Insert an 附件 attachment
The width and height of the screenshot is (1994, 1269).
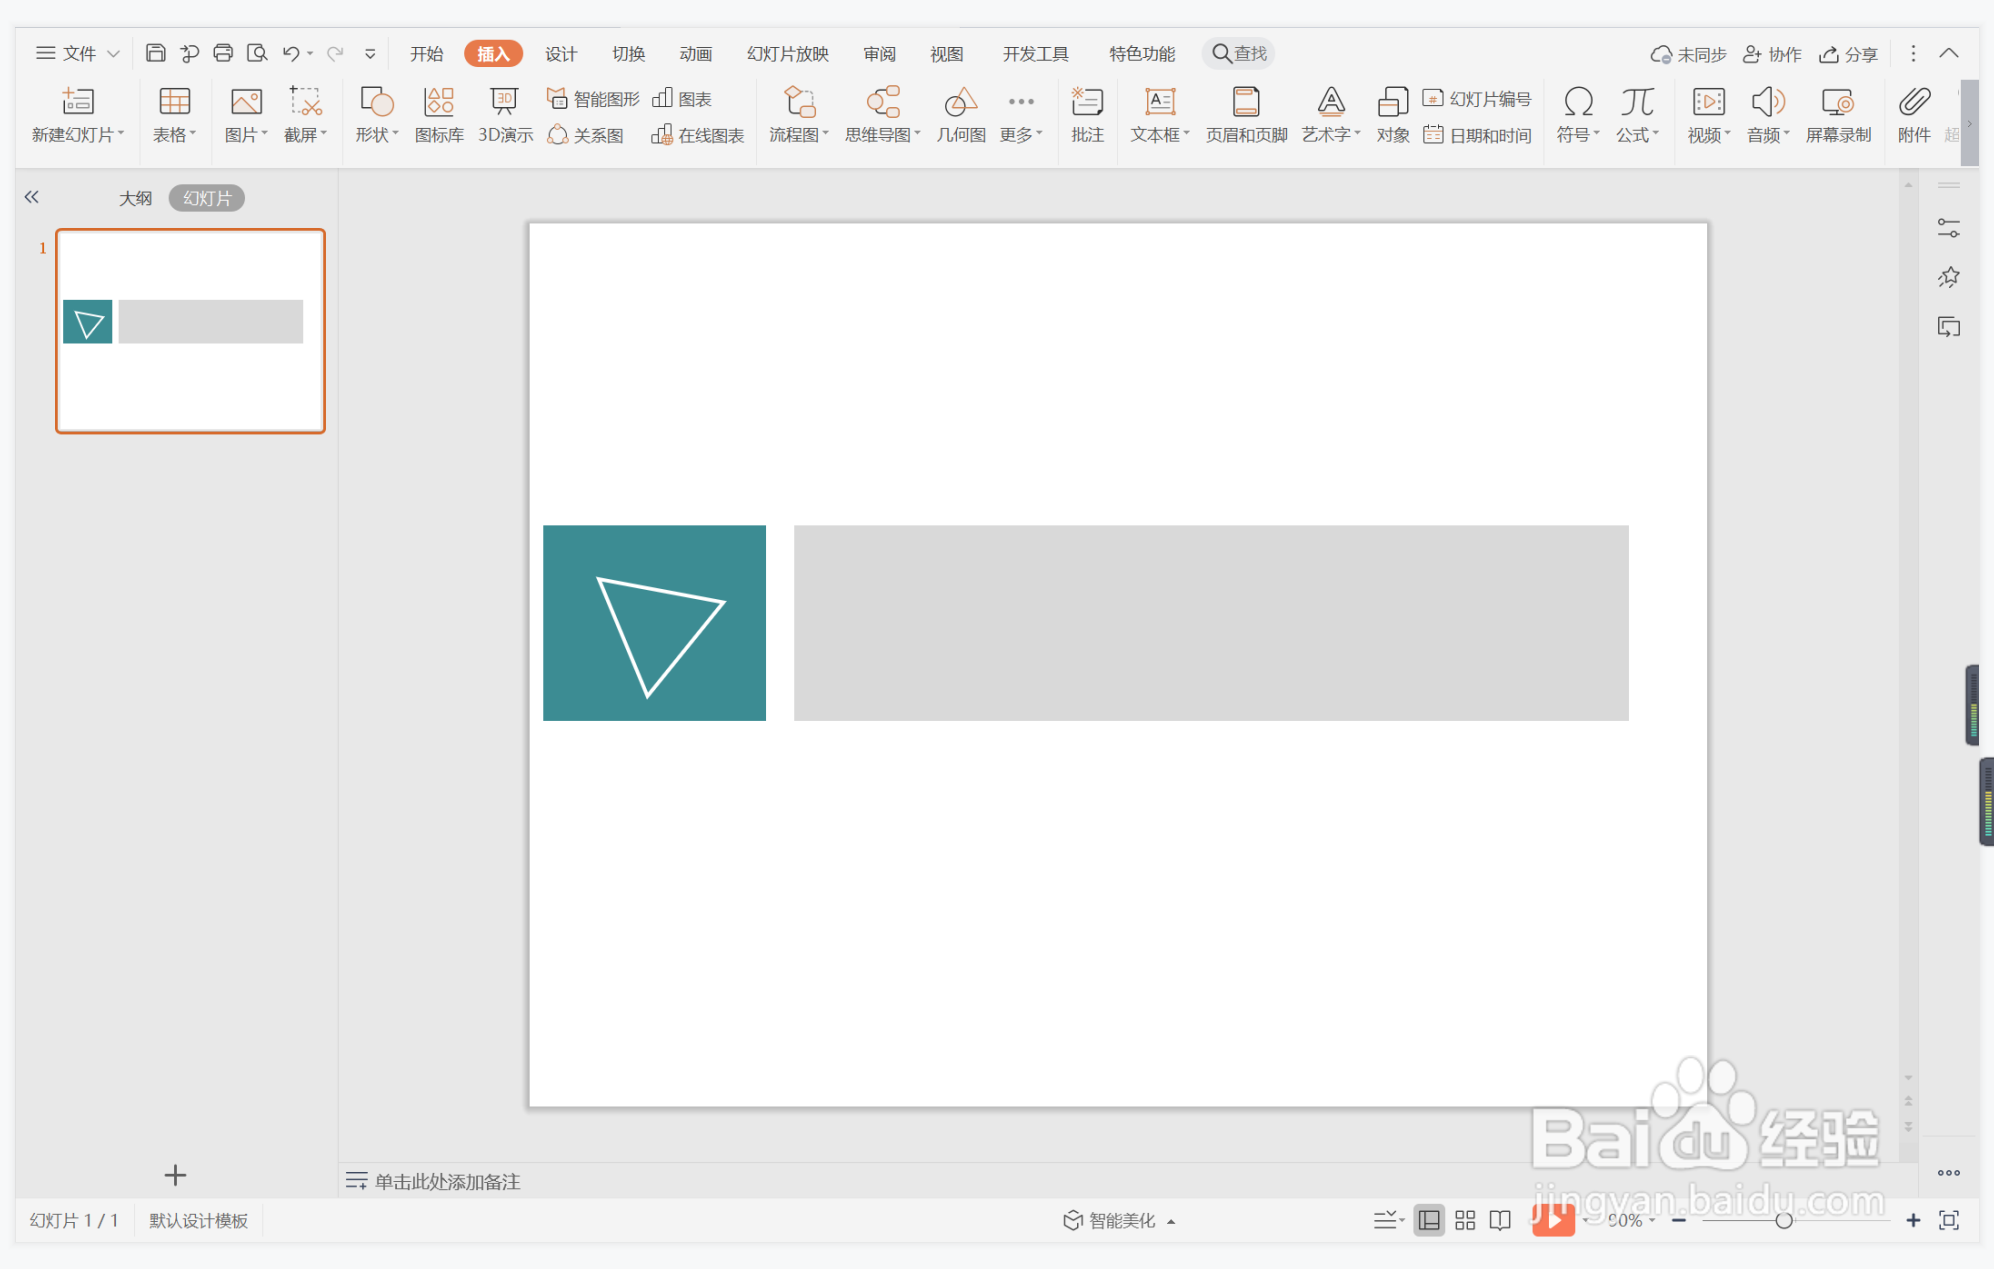[x=1913, y=115]
